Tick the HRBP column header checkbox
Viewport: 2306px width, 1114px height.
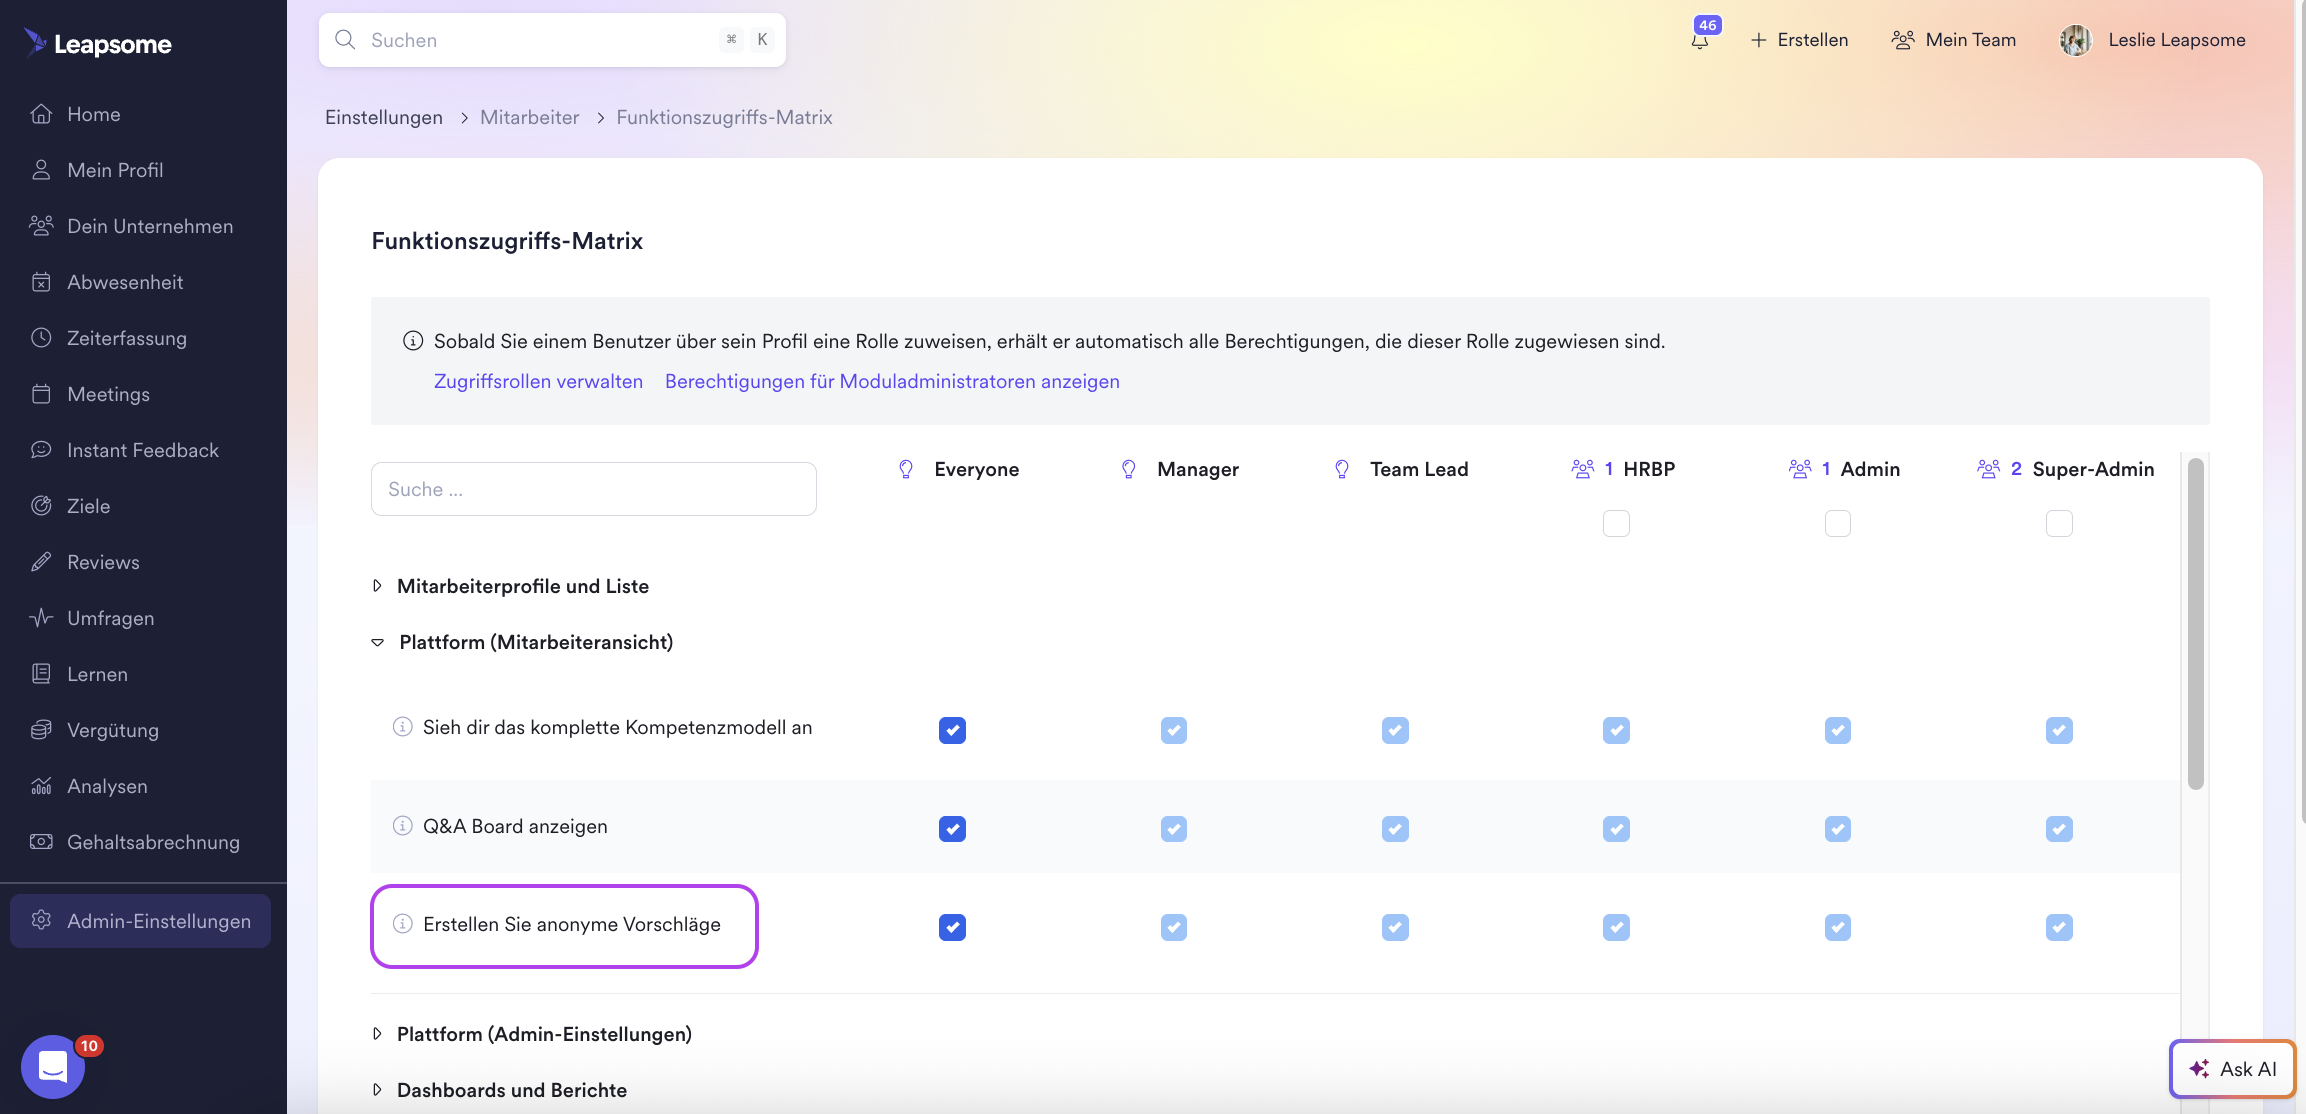pos(1616,523)
